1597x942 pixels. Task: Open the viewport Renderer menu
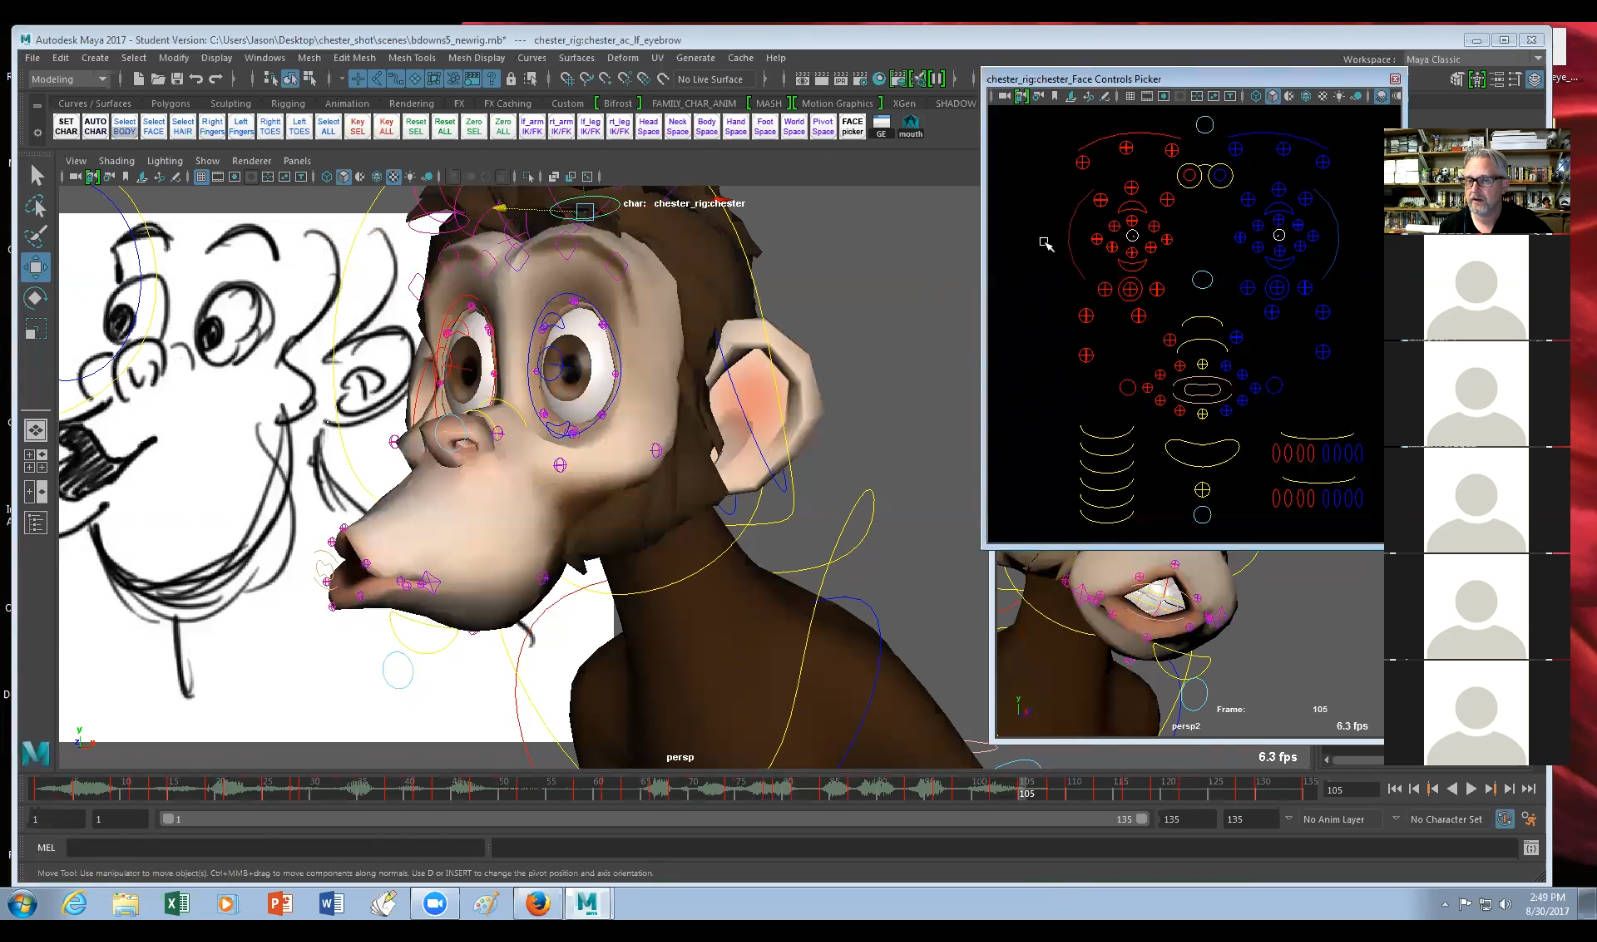point(251,161)
